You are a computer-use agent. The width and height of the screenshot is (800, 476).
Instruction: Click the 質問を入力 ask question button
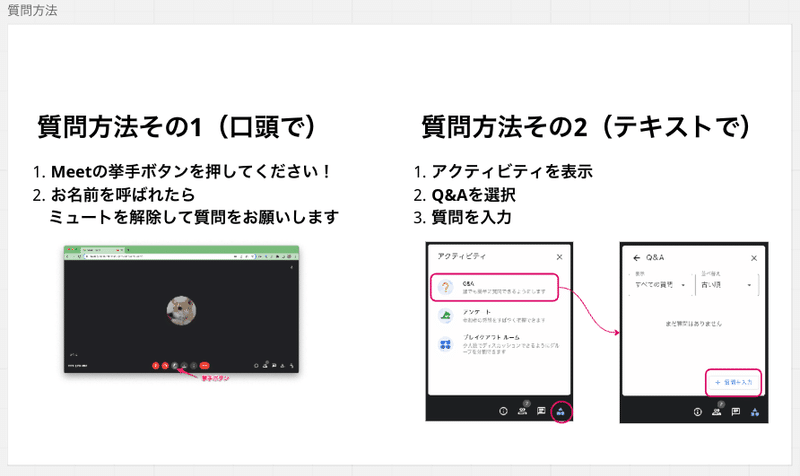click(x=734, y=382)
